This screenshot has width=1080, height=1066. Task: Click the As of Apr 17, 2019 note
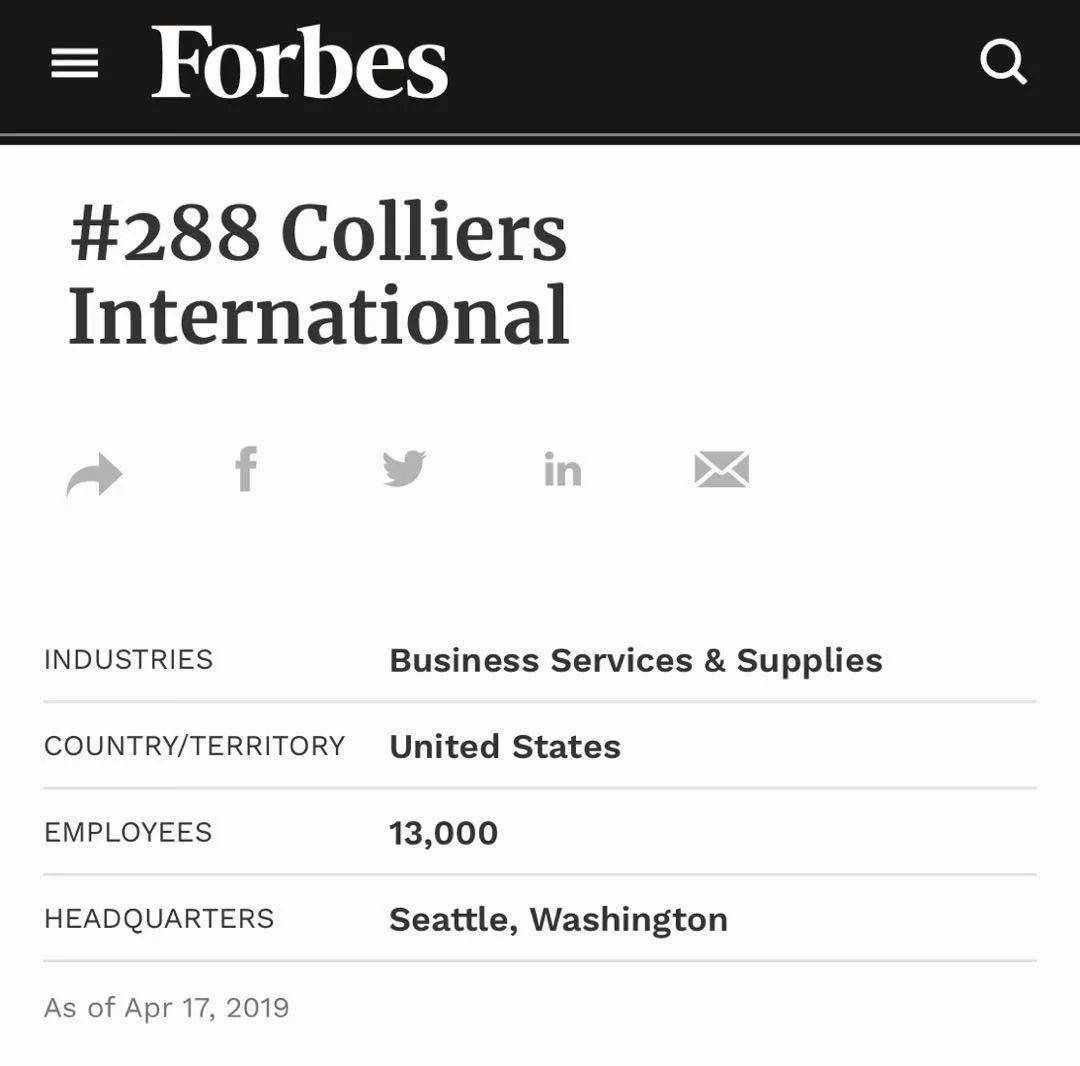click(x=167, y=1008)
